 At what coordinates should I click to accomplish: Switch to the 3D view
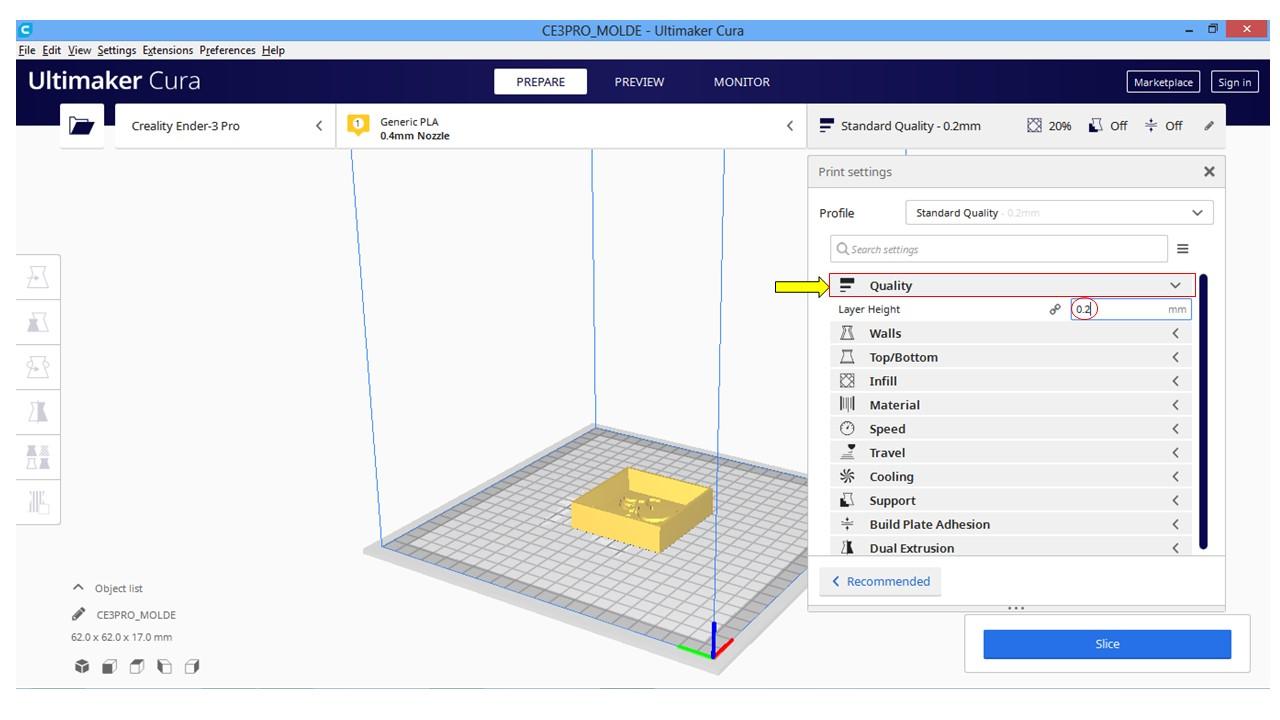coord(82,666)
